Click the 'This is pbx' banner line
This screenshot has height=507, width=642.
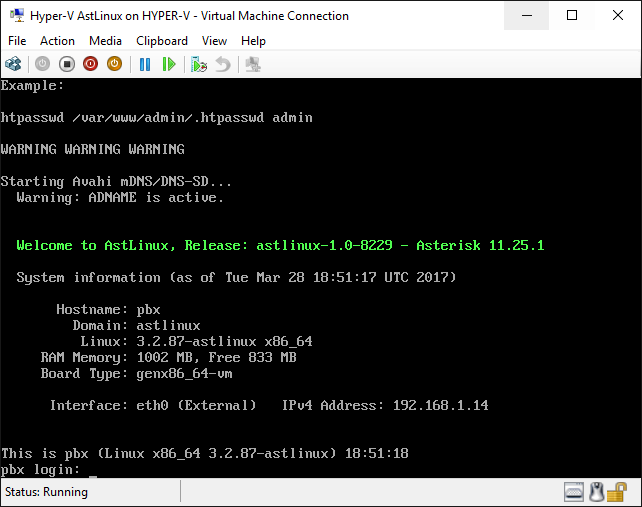point(205,453)
